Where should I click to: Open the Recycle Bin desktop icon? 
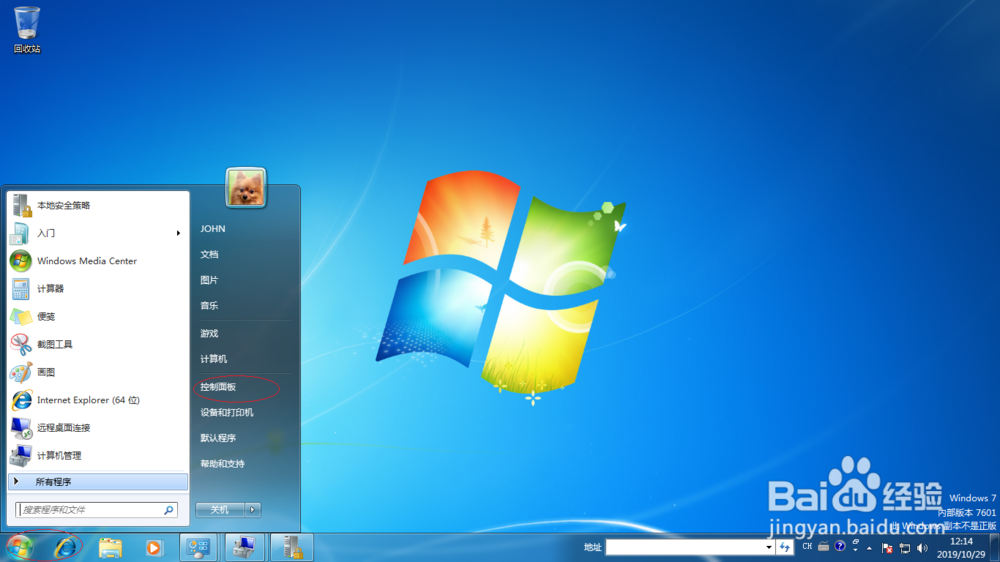pos(27,29)
